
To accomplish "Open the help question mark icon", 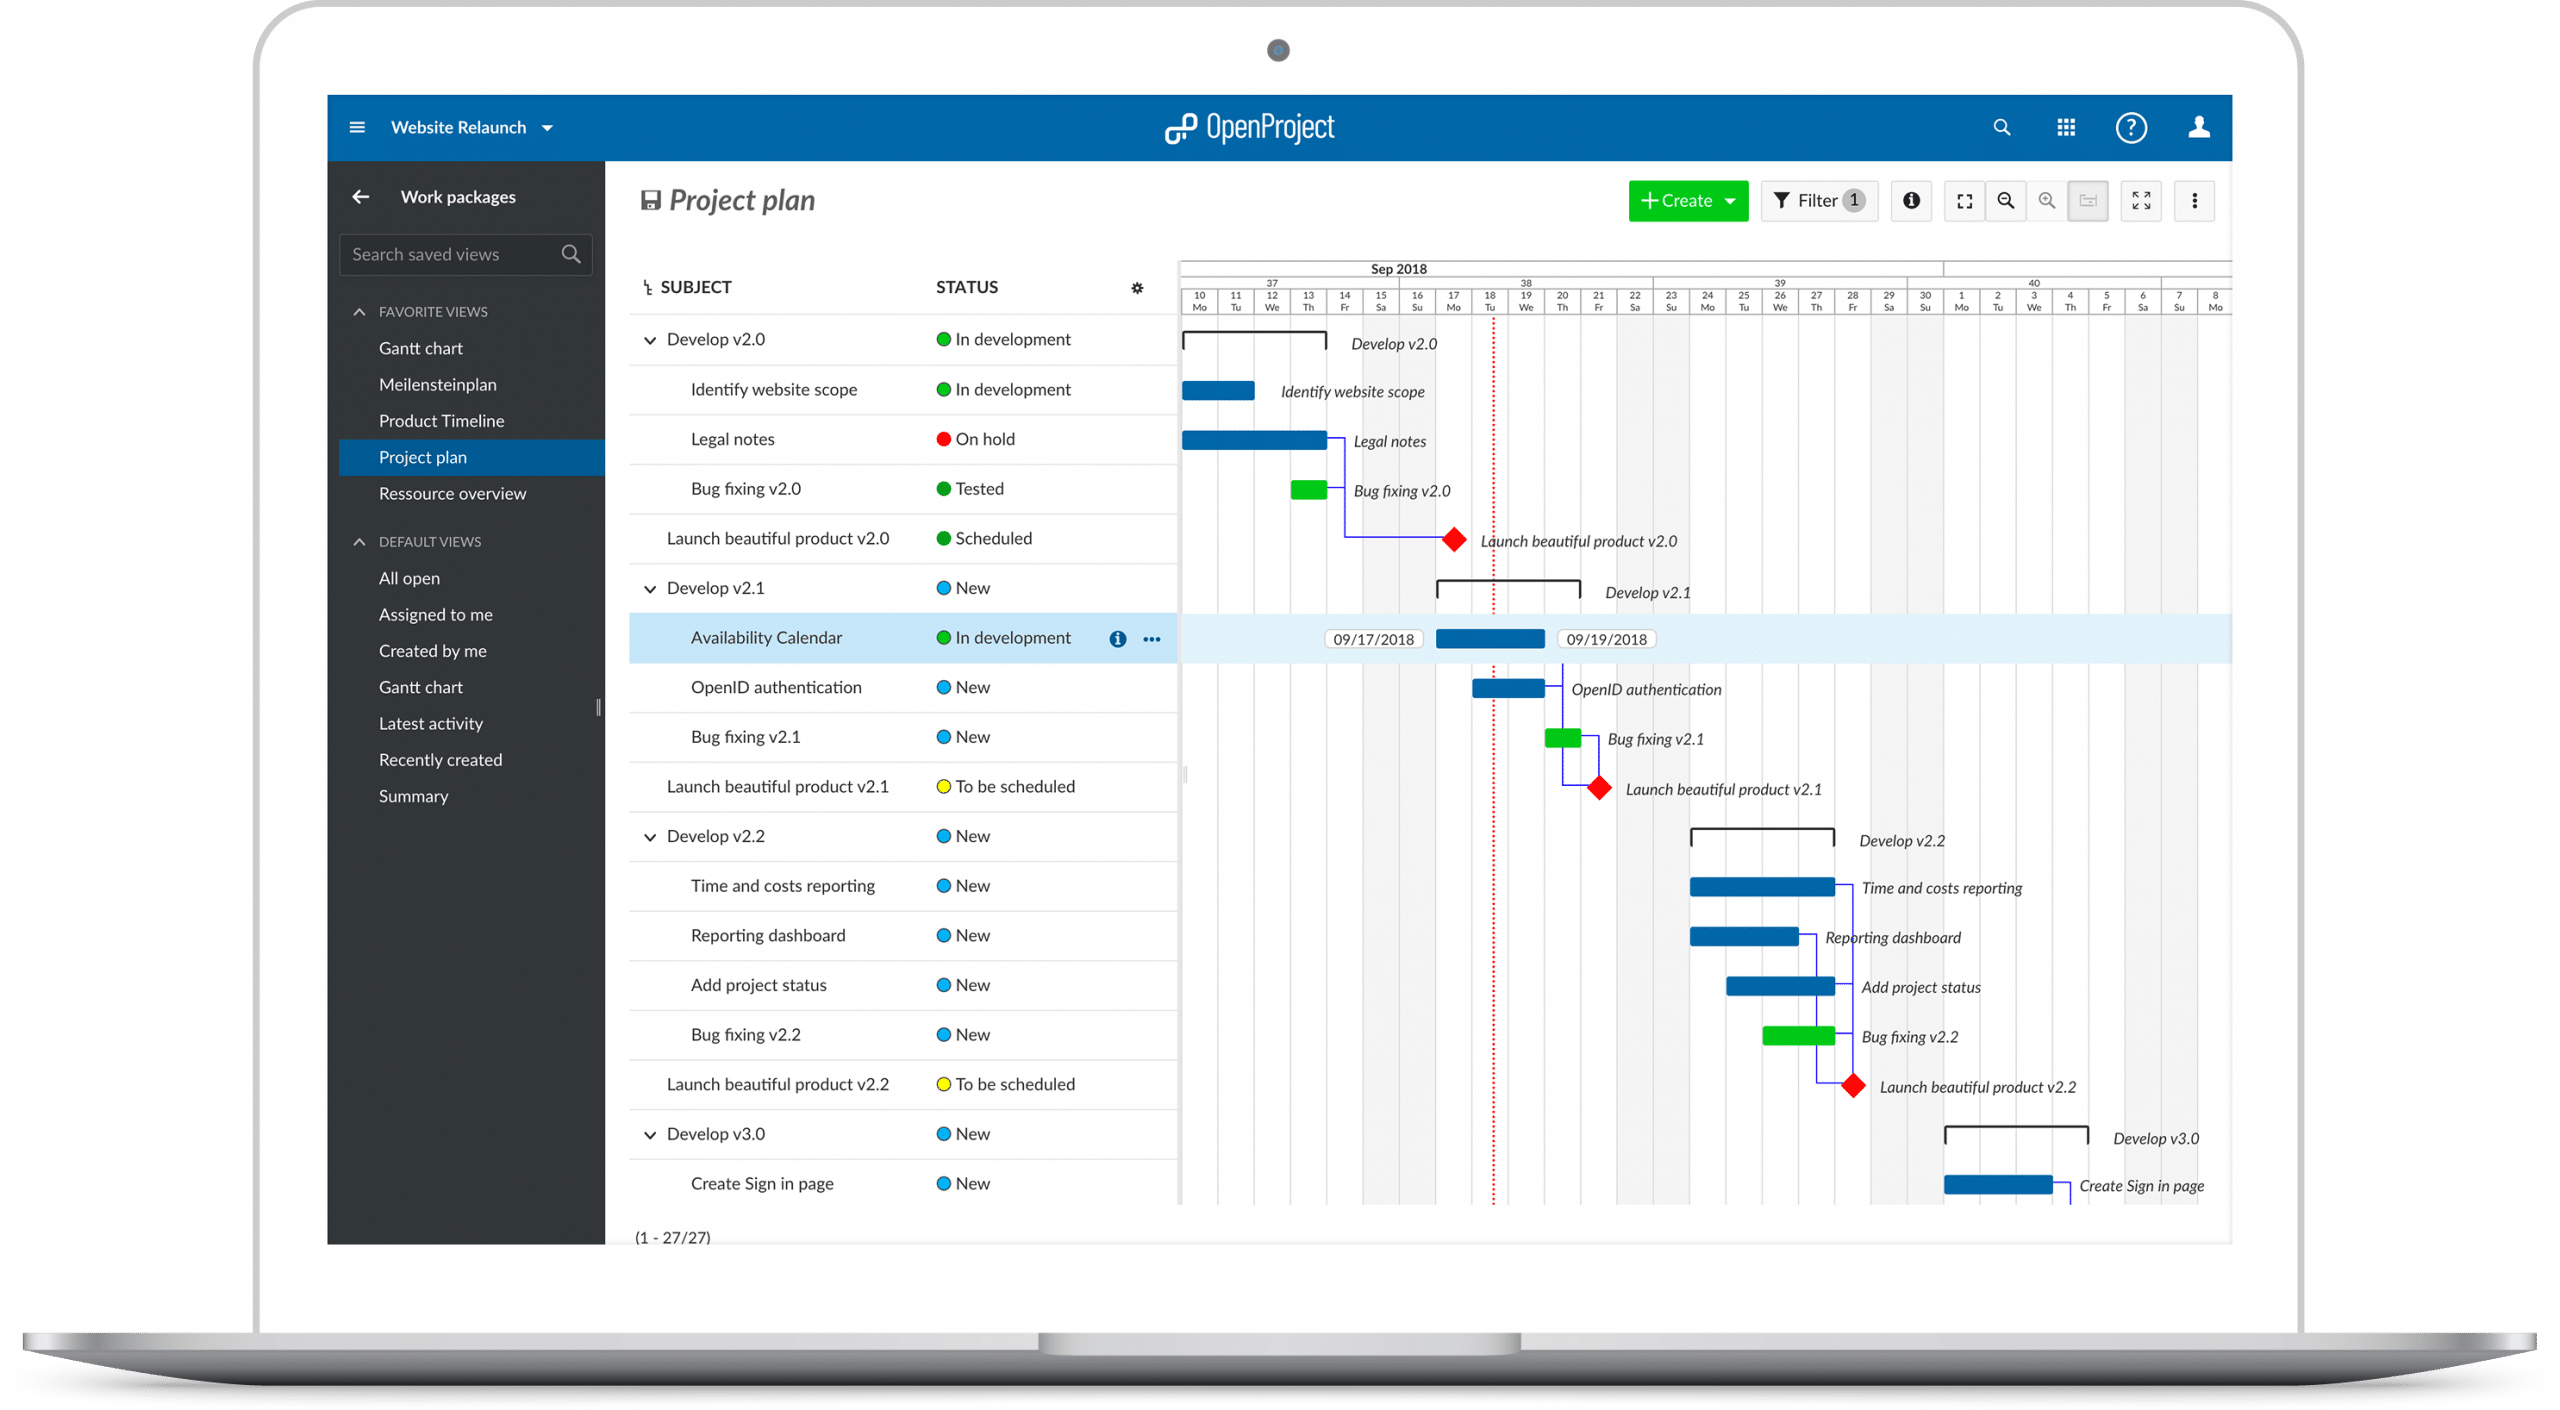I will tap(2131, 128).
